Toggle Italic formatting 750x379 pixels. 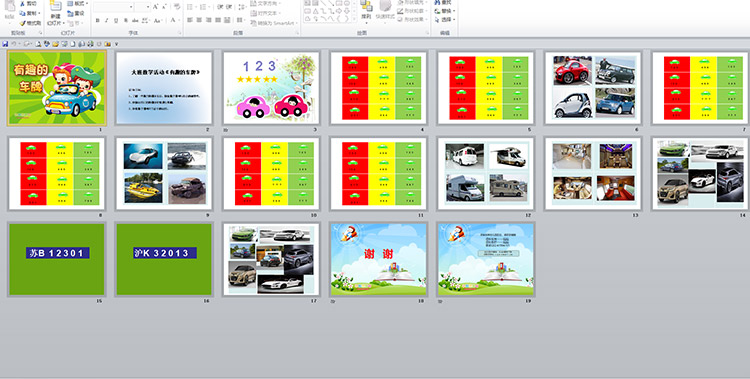(x=107, y=21)
